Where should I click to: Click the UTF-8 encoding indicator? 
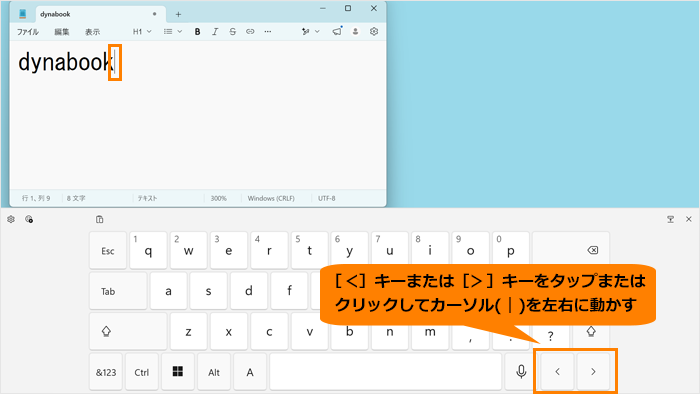[326, 198]
